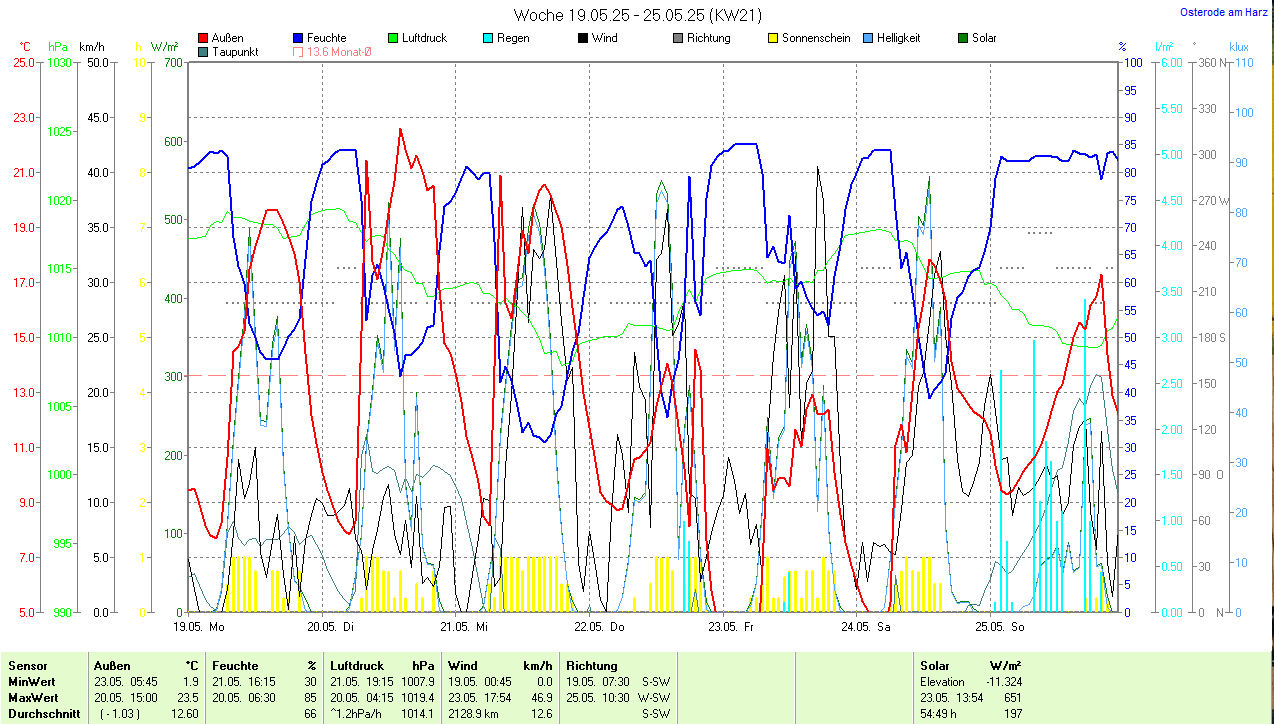Click the green Luftdruck legend square
The height and width of the screenshot is (724, 1274).
pyautogui.click(x=393, y=38)
